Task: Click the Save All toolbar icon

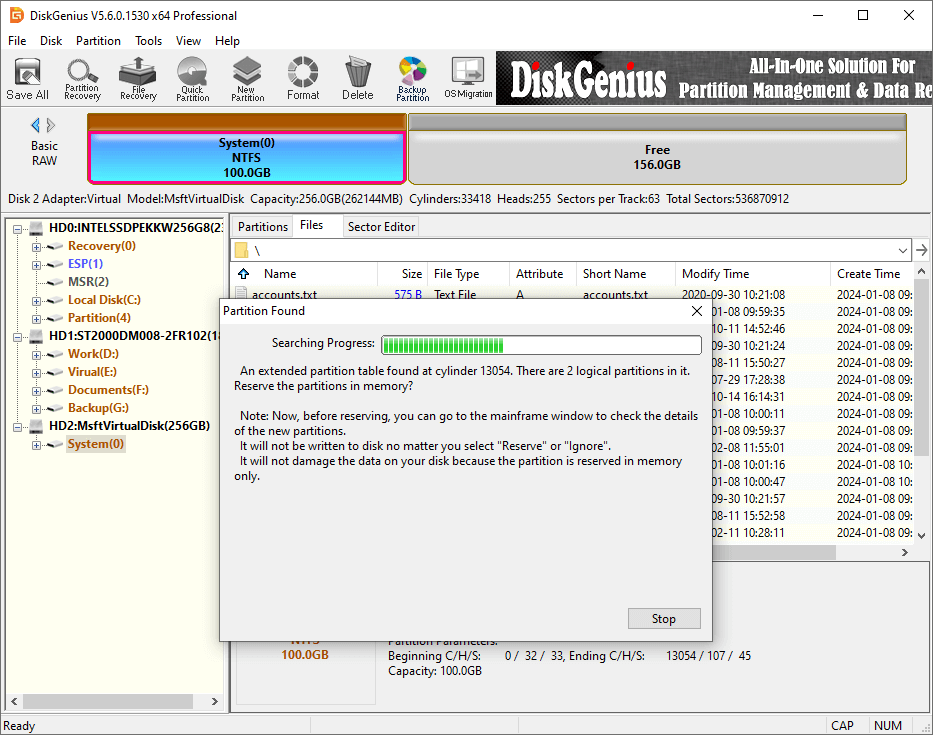Action: tap(27, 79)
